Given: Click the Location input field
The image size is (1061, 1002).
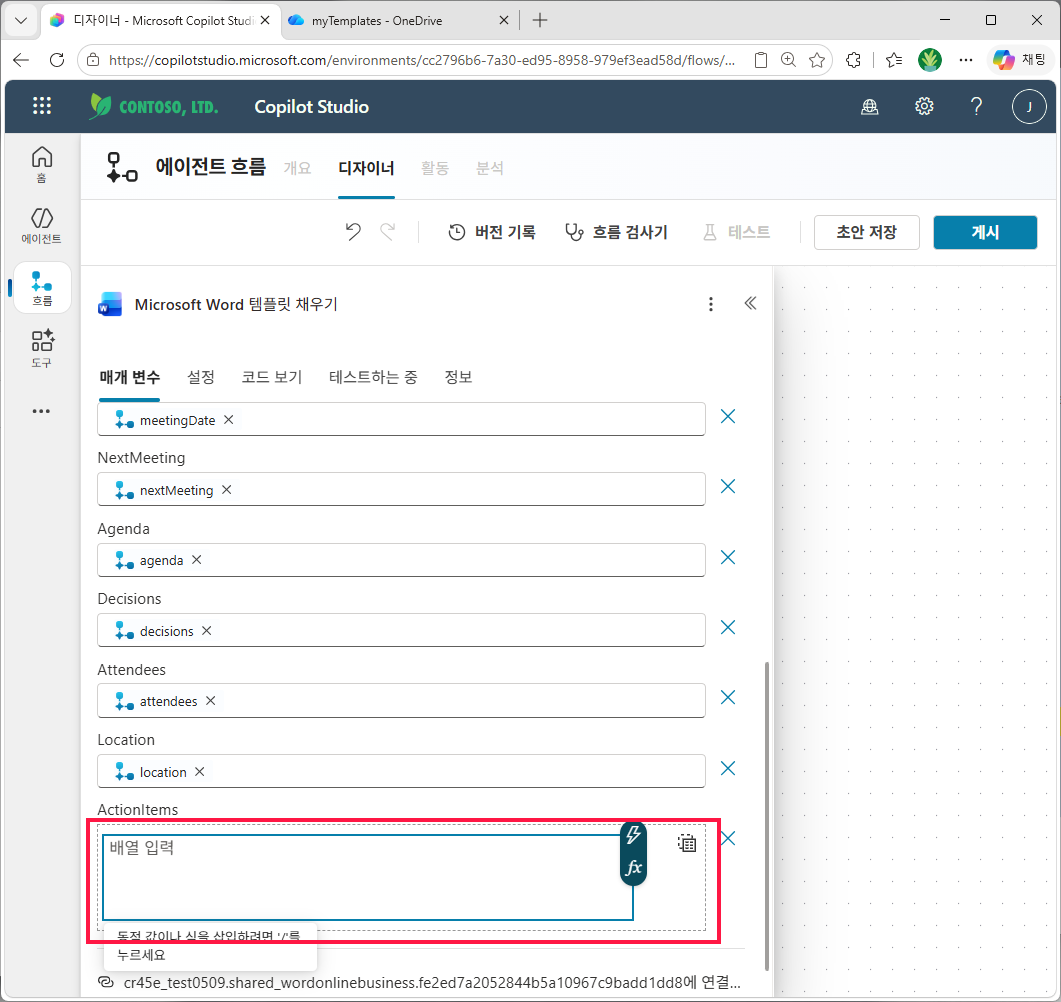Looking at the screenshot, I should click(x=401, y=771).
